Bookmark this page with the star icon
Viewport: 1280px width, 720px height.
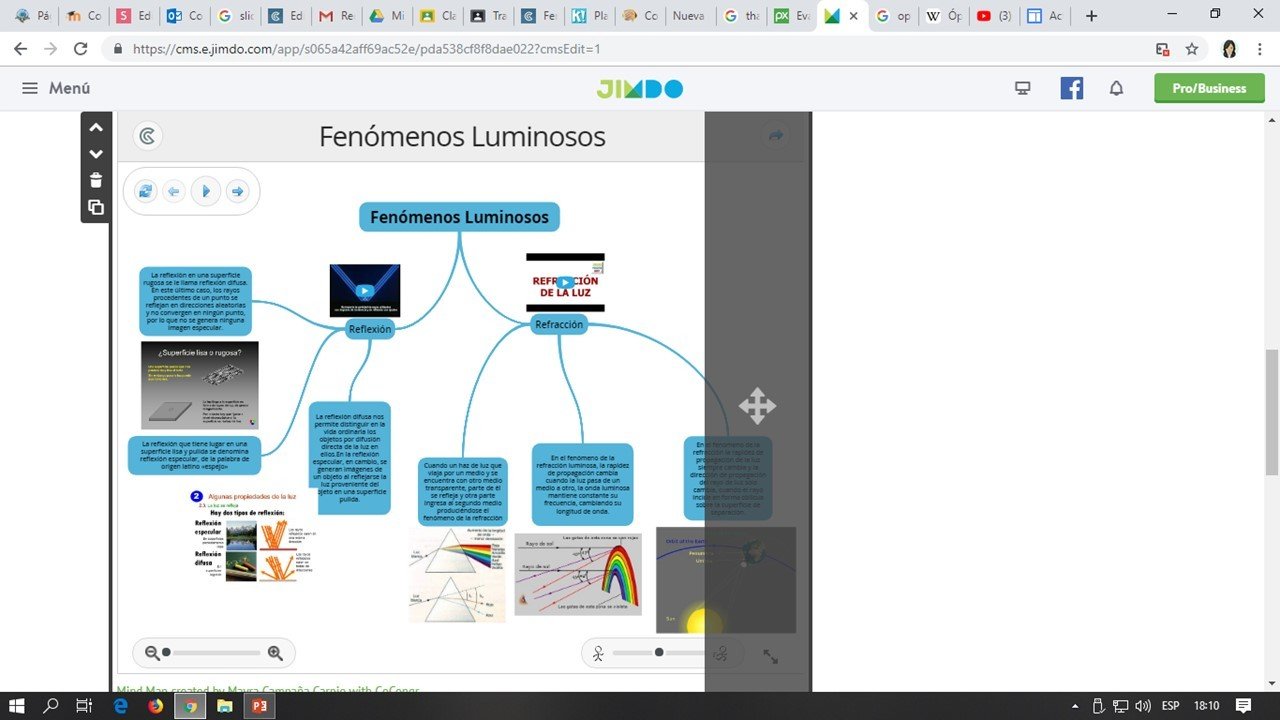coord(1191,48)
